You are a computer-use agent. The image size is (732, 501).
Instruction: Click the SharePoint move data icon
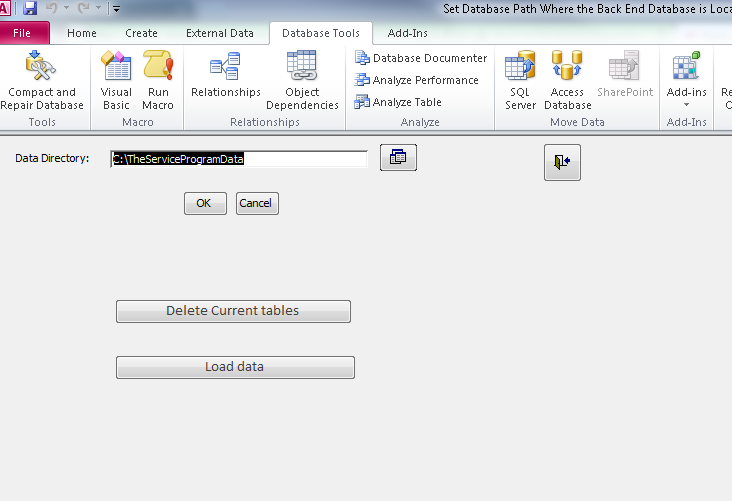[624, 65]
